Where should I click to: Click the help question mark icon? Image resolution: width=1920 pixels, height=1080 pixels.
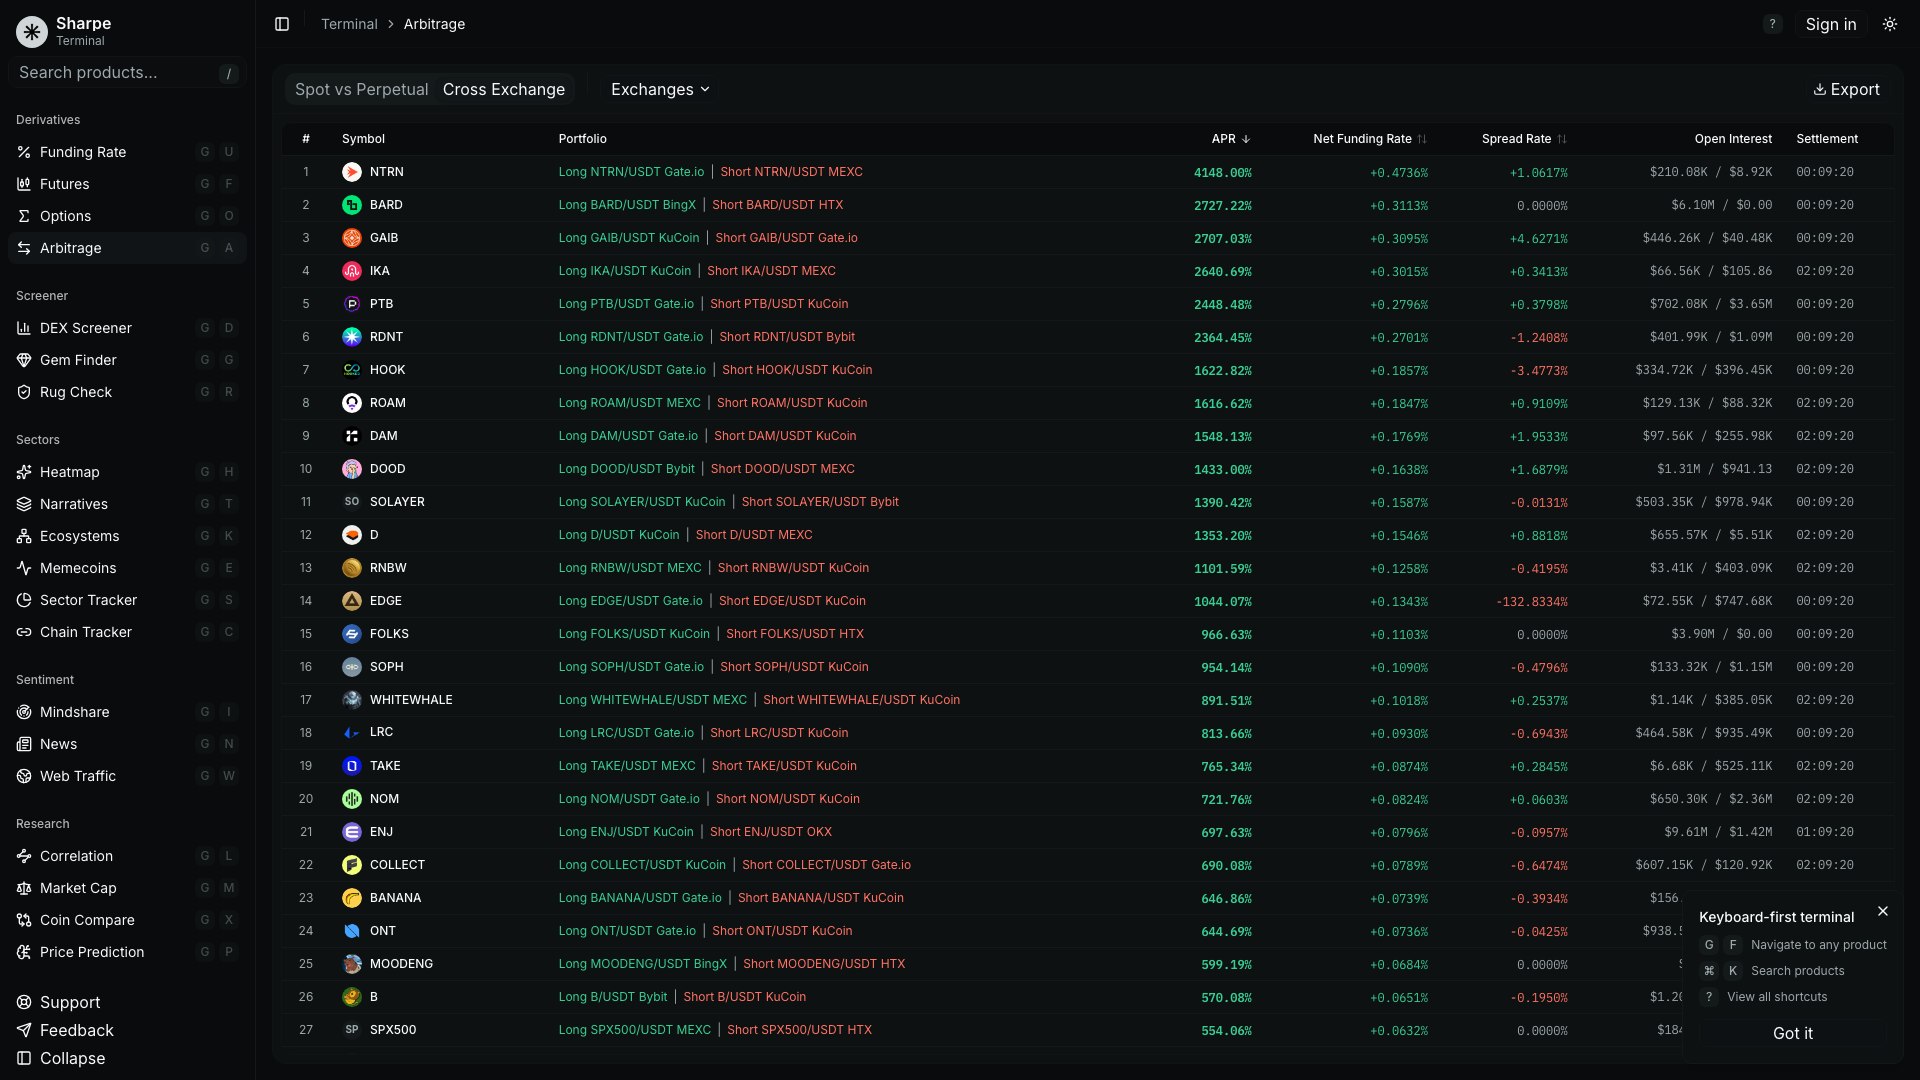1772,24
